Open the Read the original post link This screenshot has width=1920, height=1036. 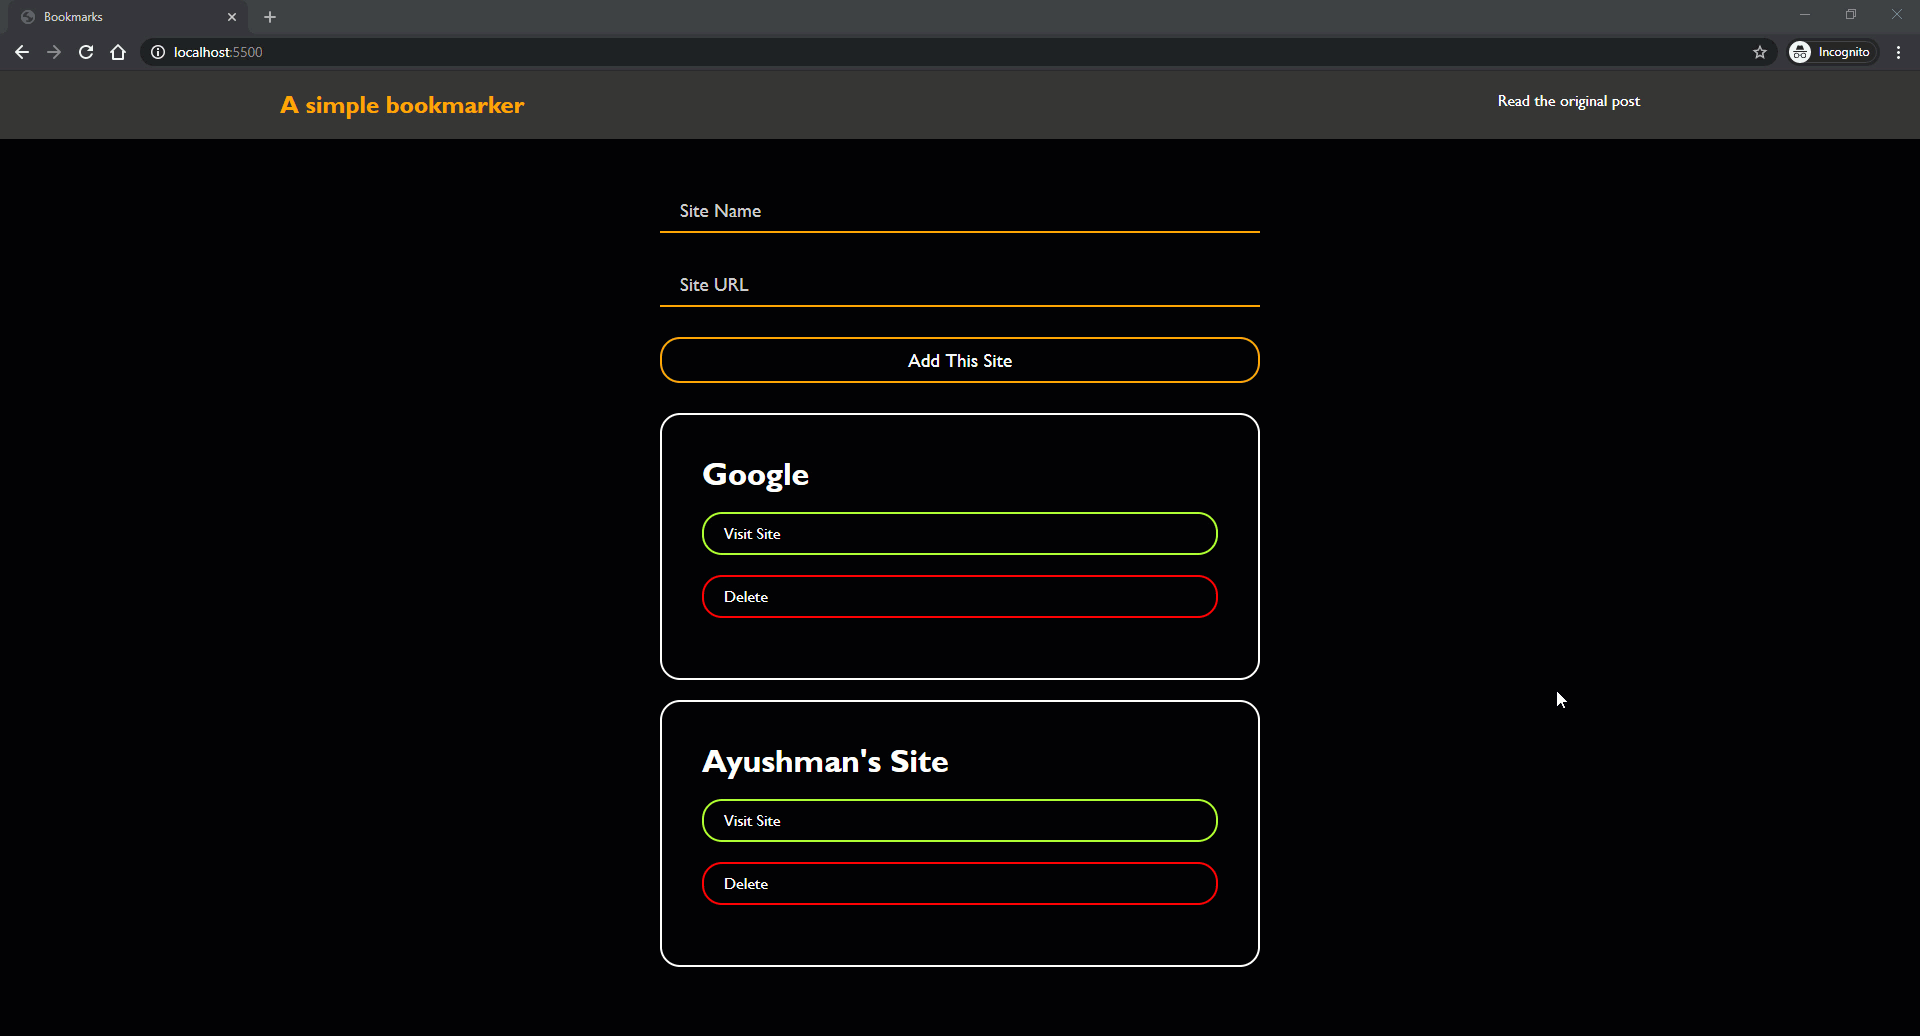click(x=1568, y=101)
